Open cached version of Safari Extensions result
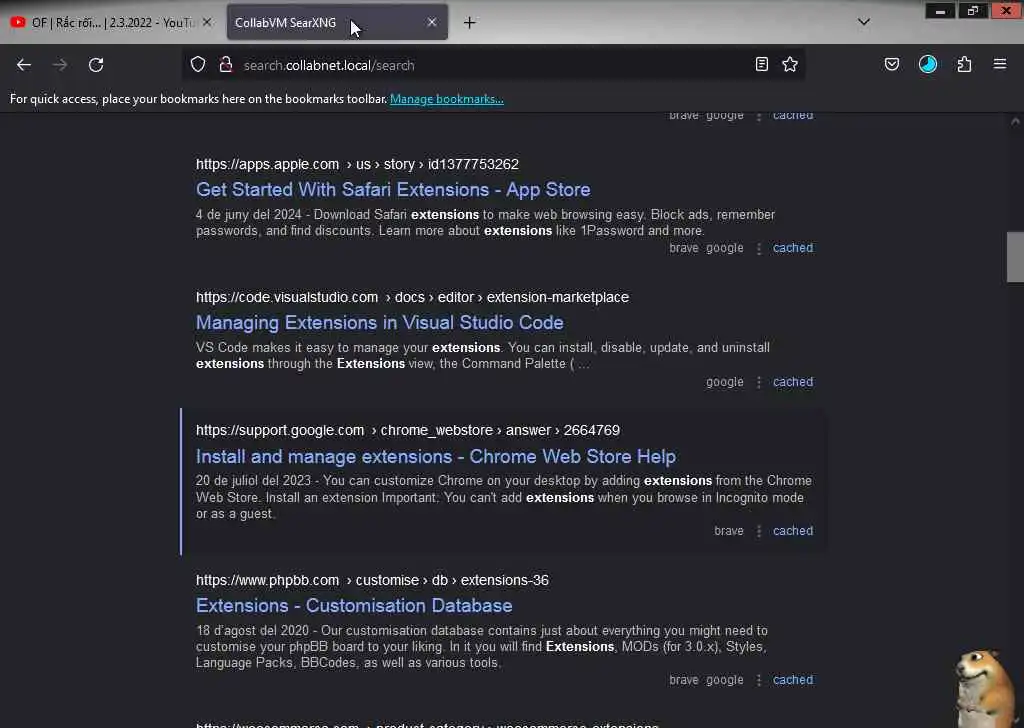 point(793,248)
